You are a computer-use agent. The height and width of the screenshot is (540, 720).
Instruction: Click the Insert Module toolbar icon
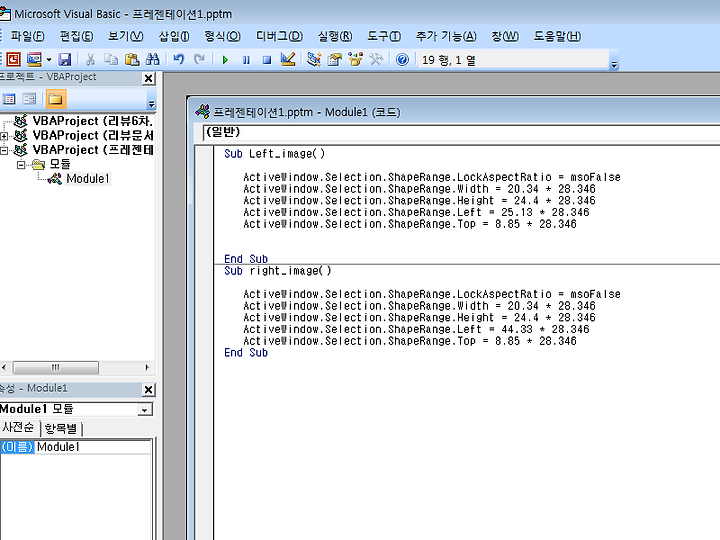coord(34,59)
